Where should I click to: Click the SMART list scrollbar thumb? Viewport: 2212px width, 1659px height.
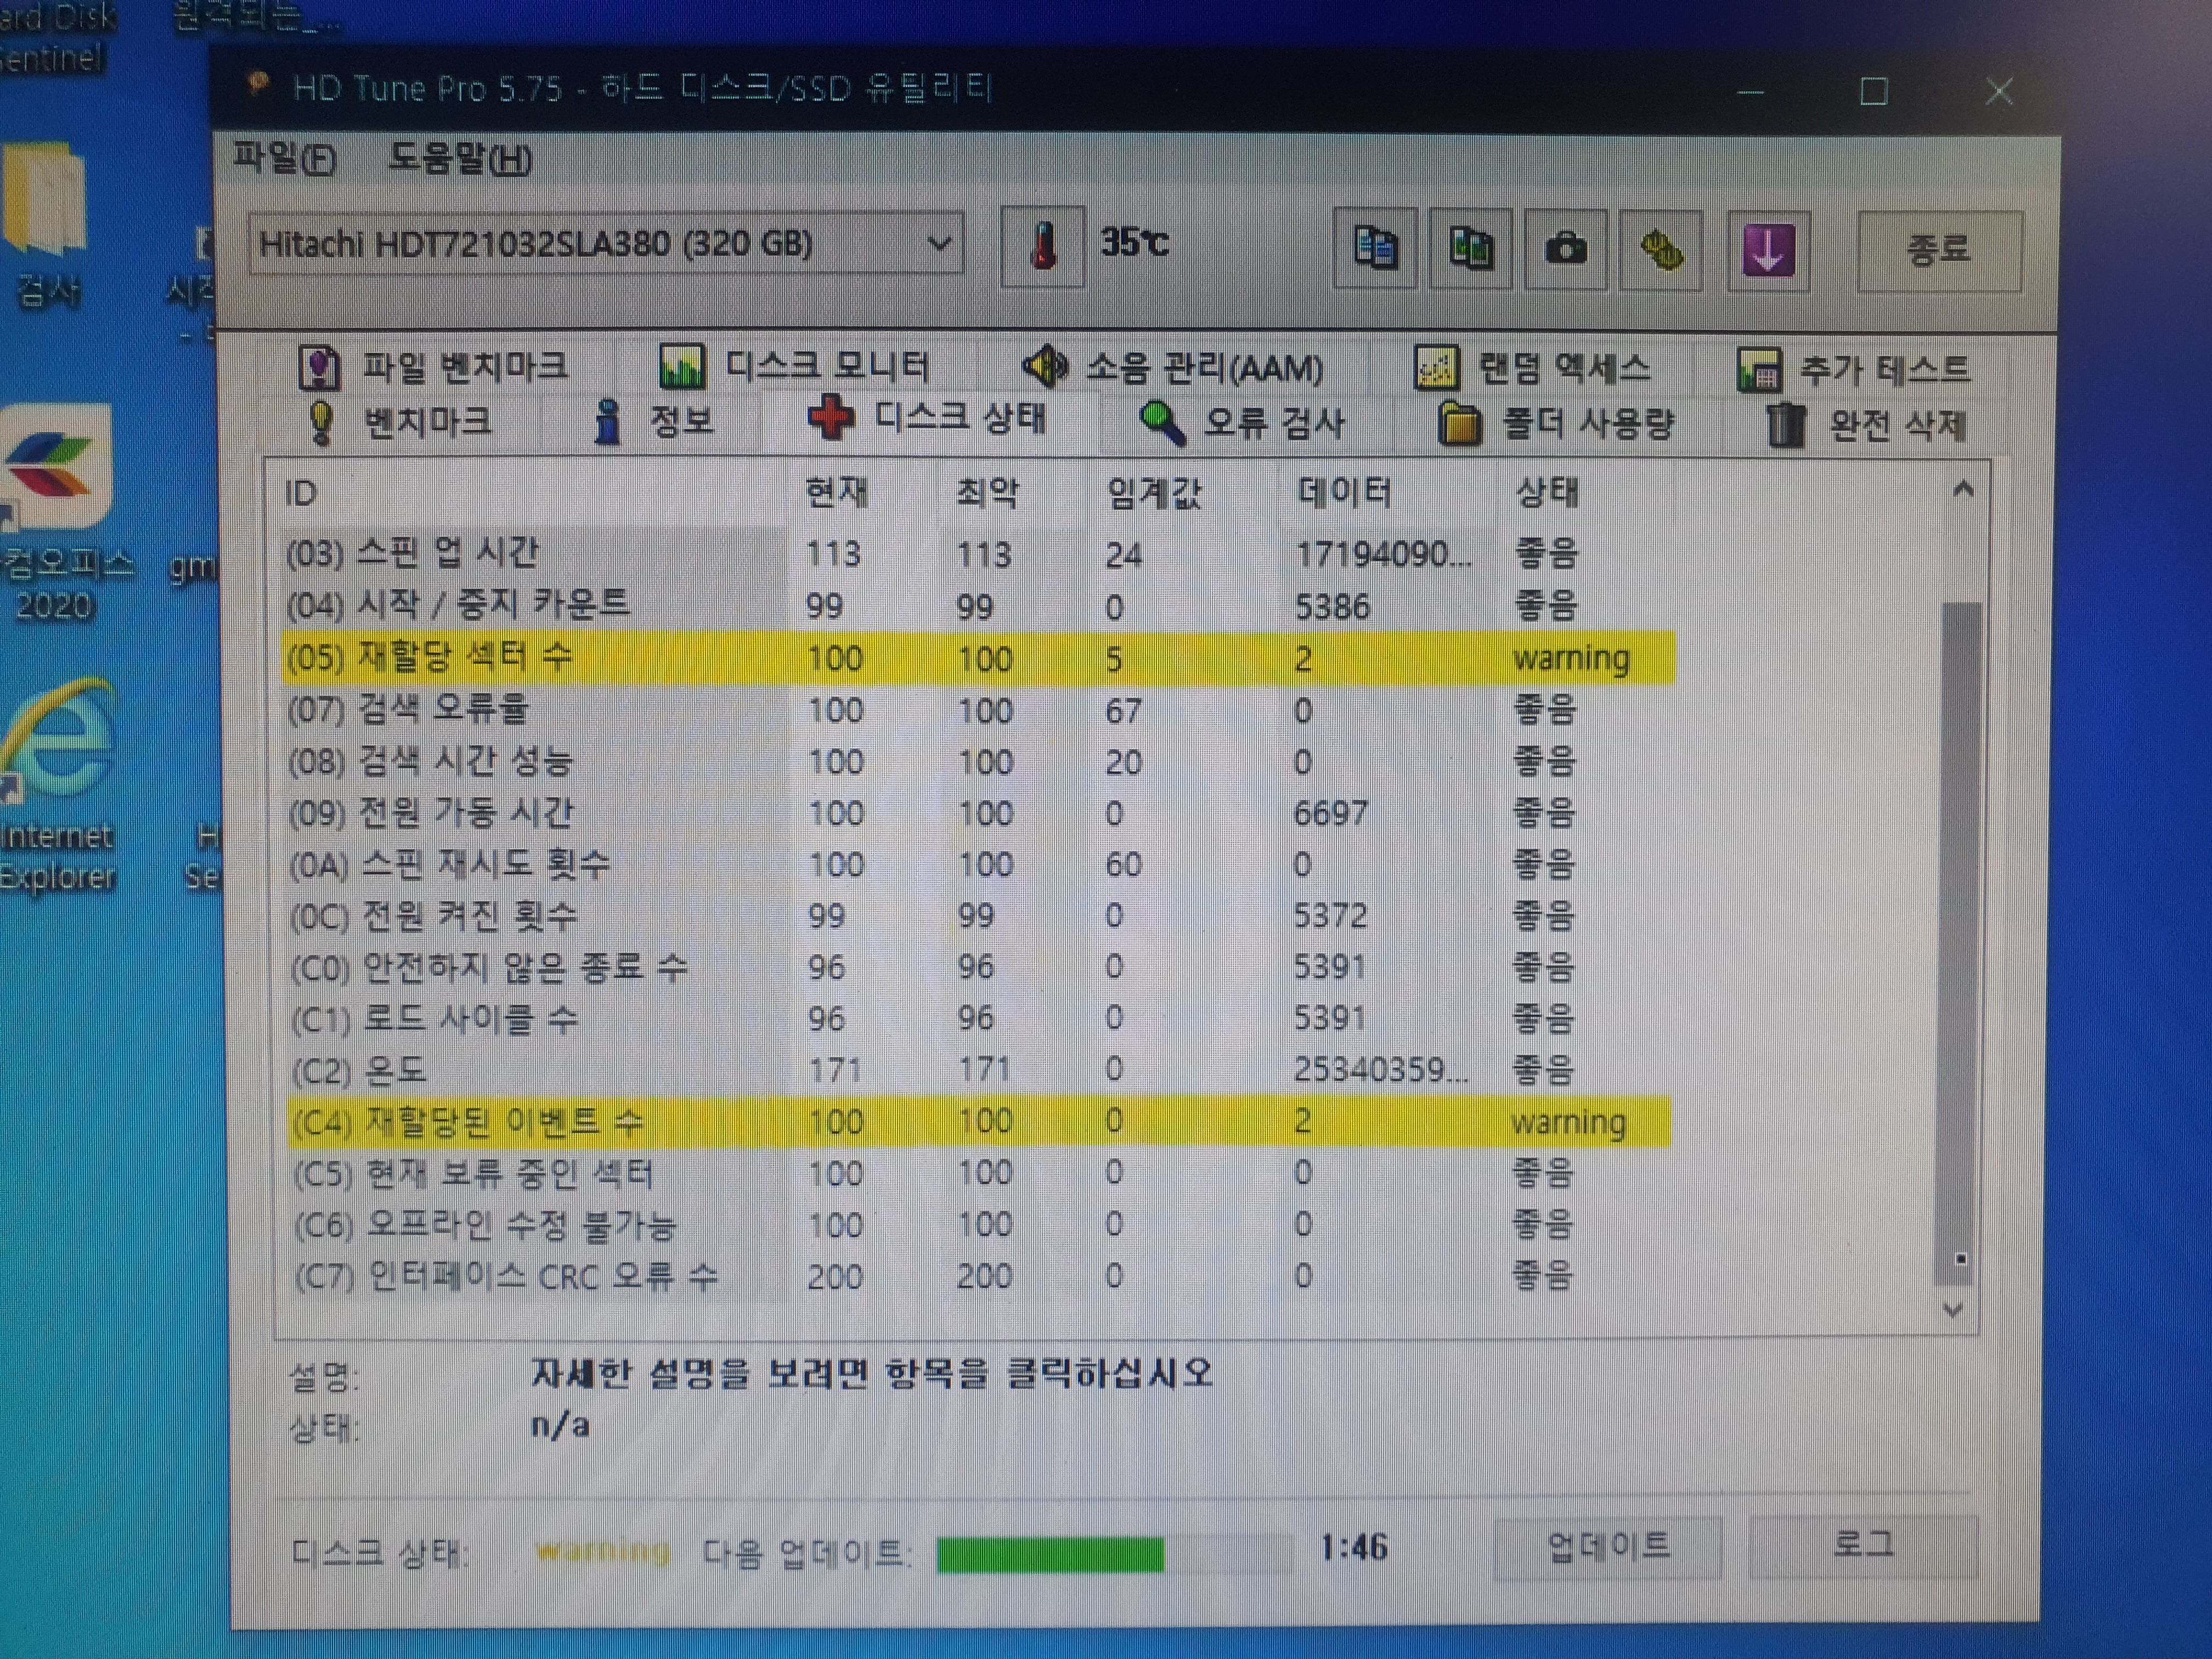coord(1958,943)
